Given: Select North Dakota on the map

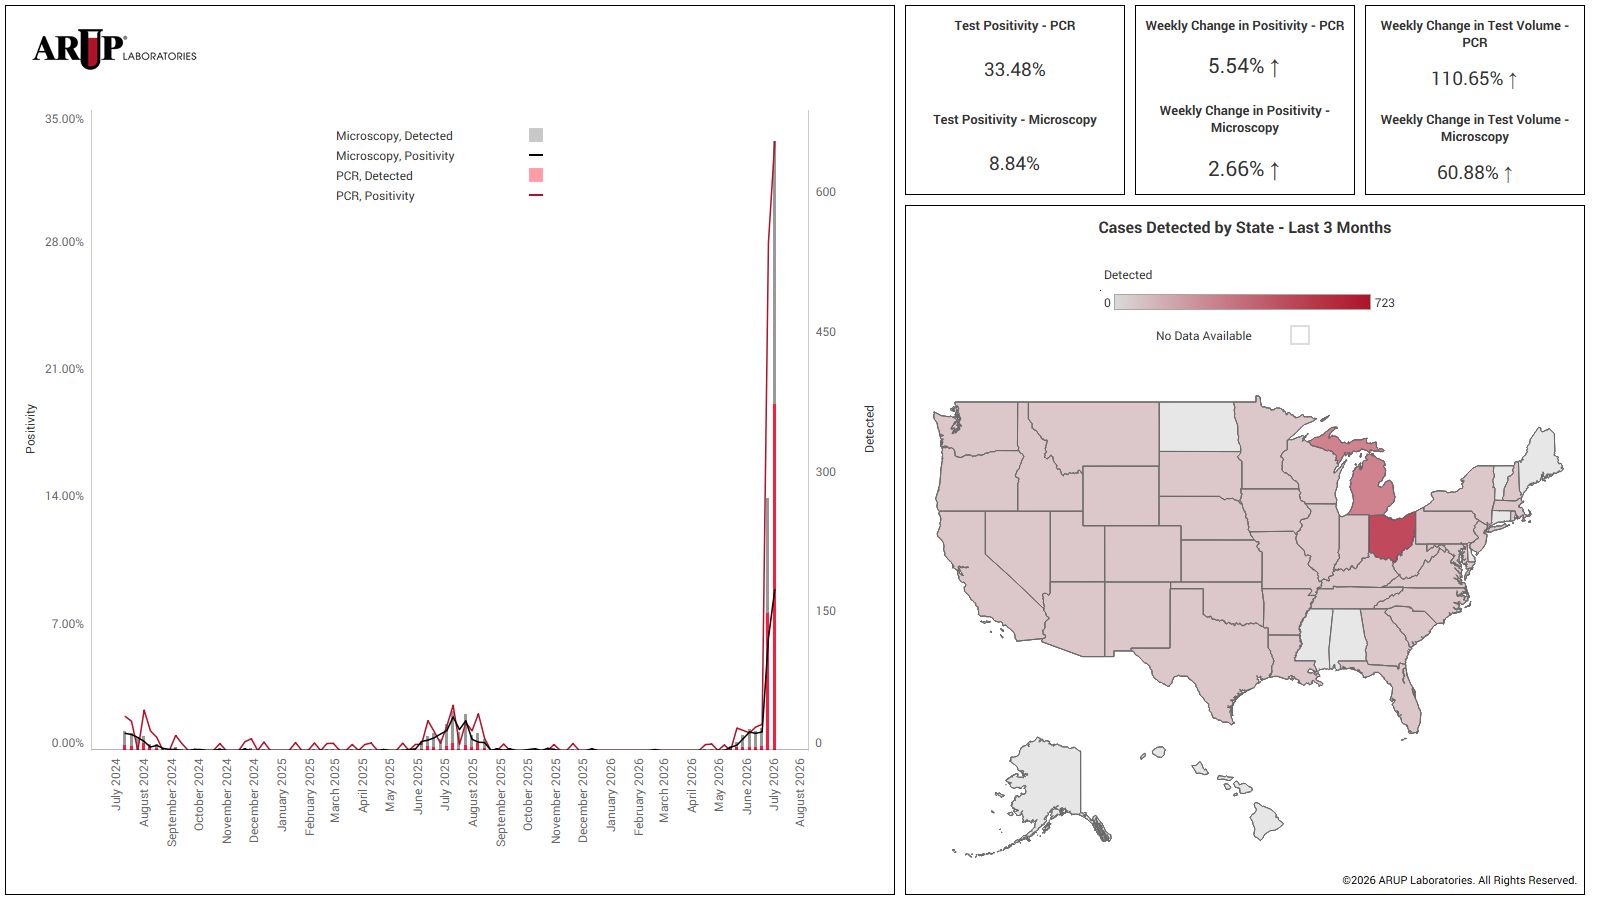Looking at the screenshot, I should point(1199,427).
